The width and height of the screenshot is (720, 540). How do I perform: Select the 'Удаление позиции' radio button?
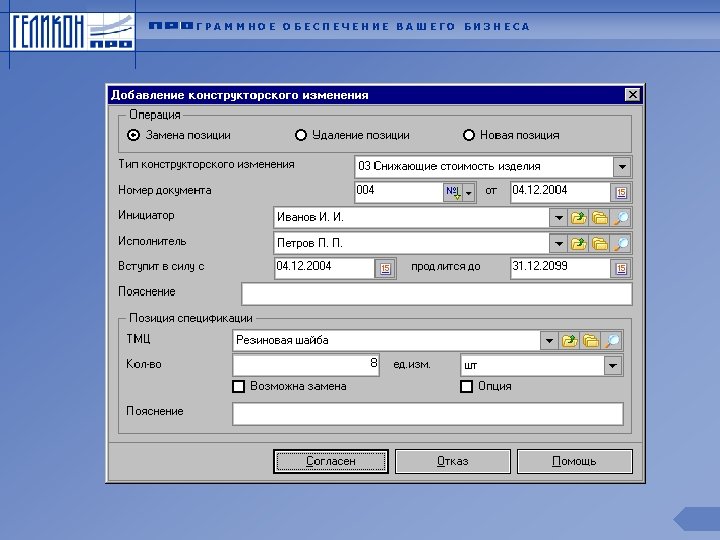click(x=301, y=135)
